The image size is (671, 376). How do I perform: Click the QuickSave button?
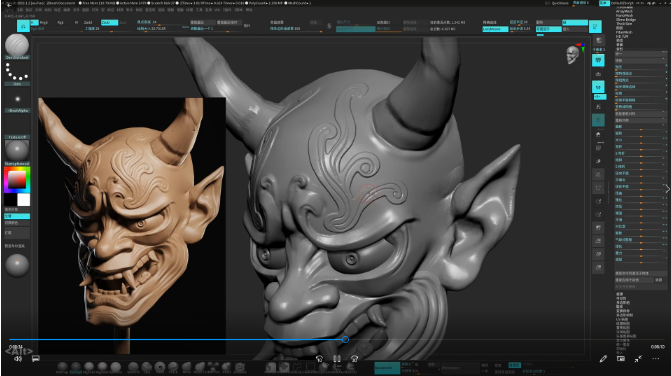pyautogui.click(x=560, y=3)
